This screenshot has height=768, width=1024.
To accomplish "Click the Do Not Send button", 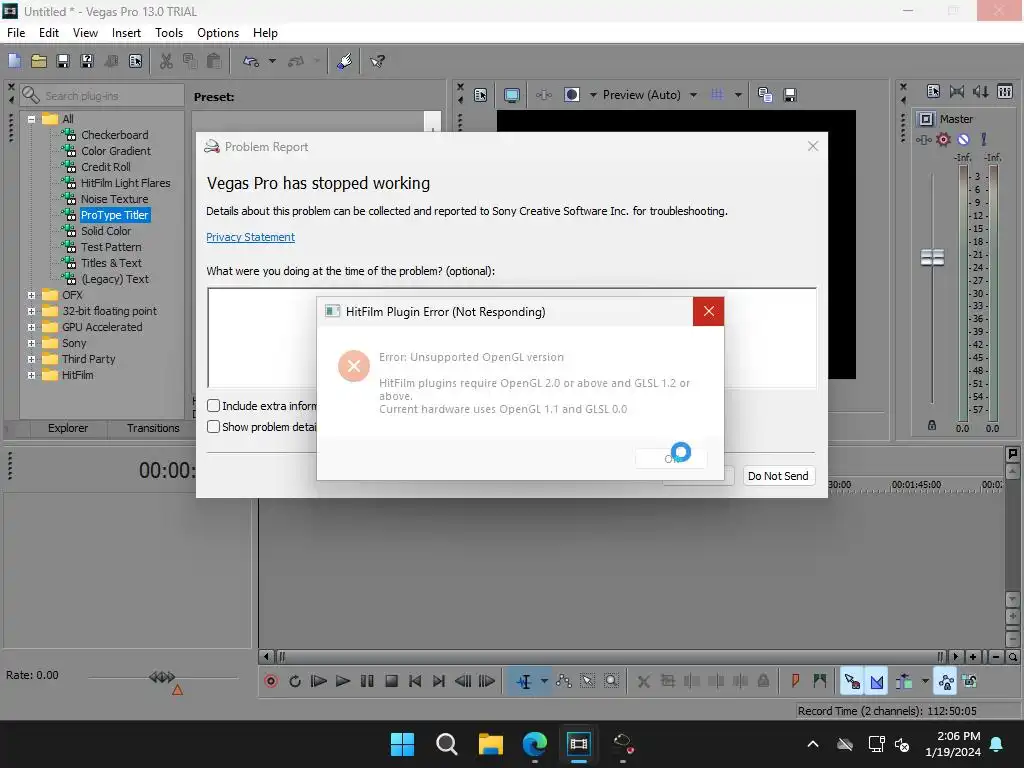I will 778,476.
